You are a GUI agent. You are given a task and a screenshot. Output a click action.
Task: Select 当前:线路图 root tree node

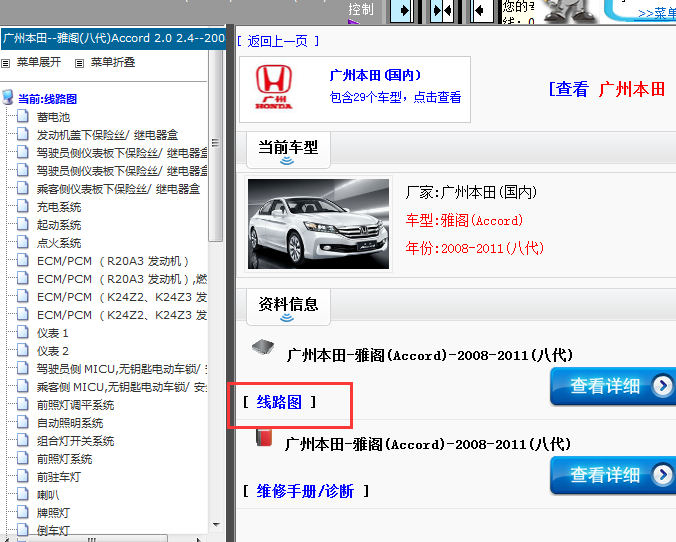47,99
